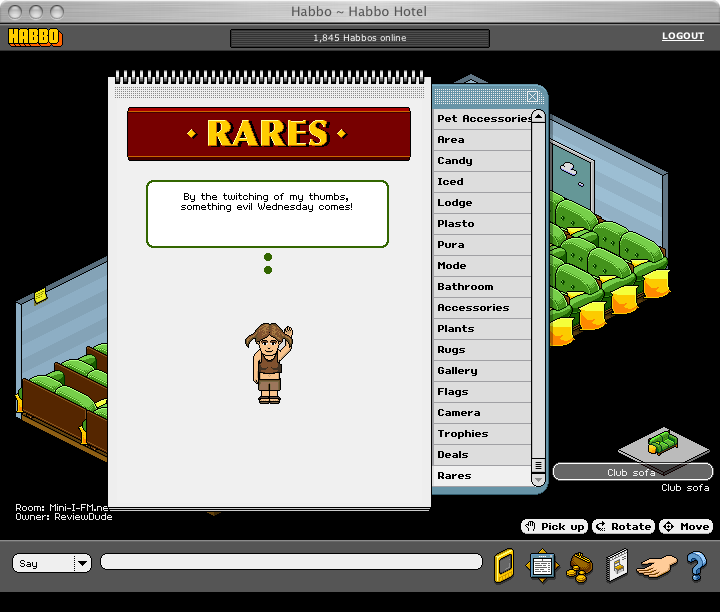Image resolution: width=720 pixels, height=612 pixels.
Task: Open the purse with coins icon
Action: [x=578, y=566]
